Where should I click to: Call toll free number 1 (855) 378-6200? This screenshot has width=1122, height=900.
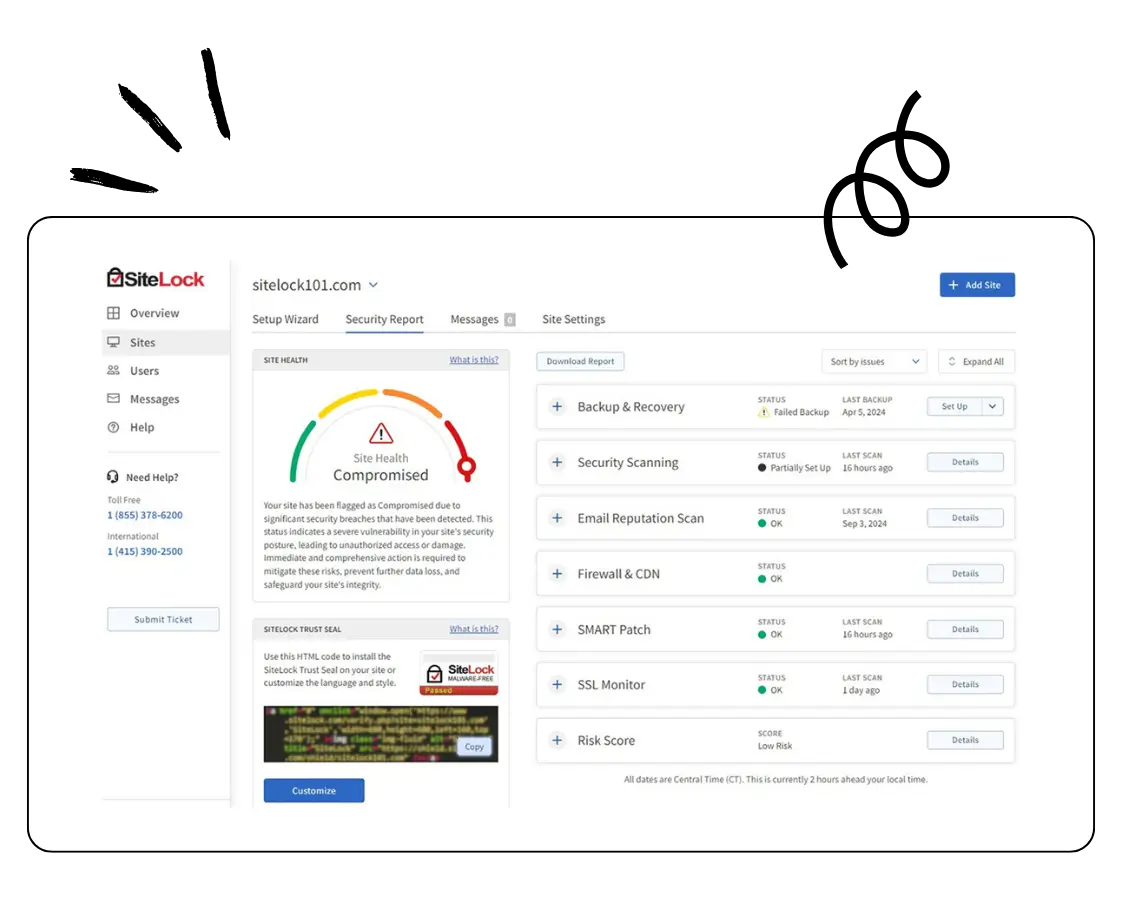pos(145,515)
